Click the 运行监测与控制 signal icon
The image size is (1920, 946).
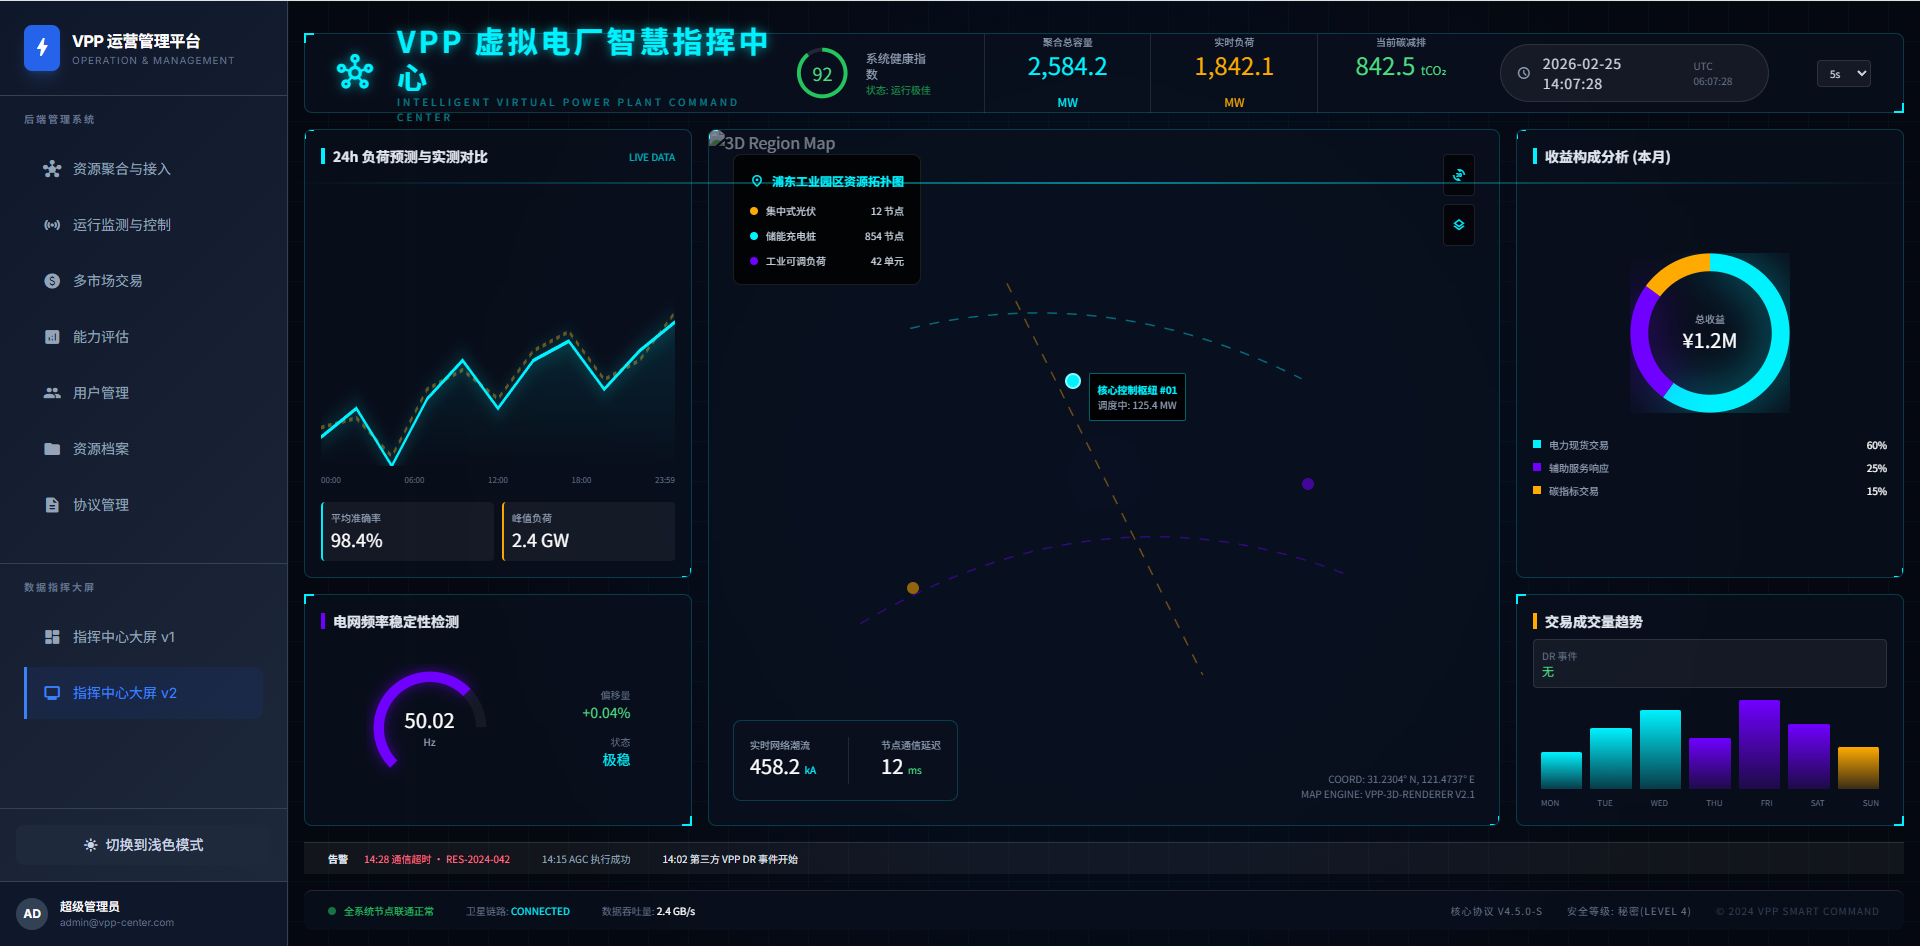52,225
